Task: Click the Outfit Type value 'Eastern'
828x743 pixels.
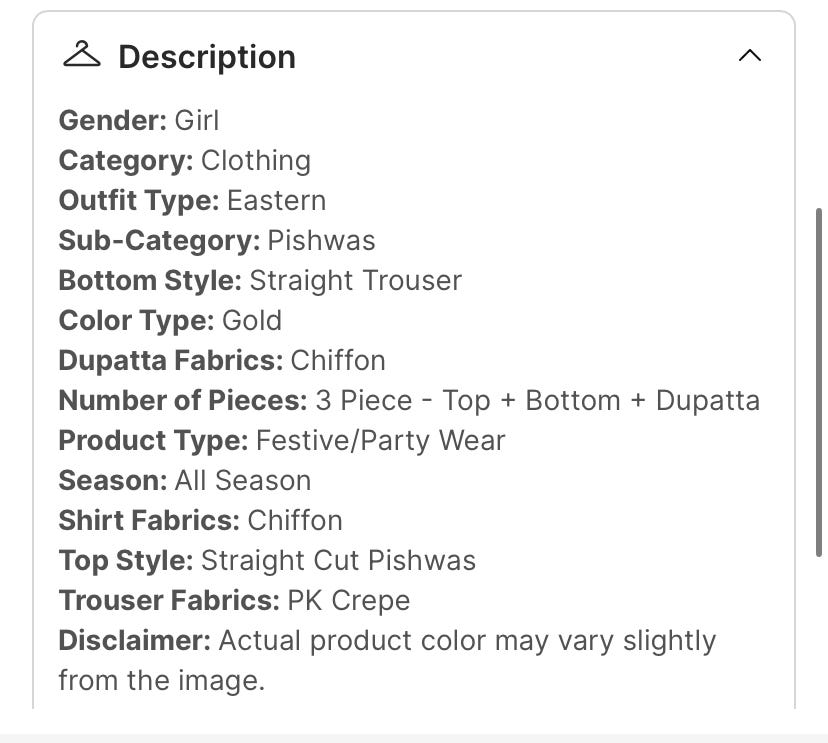Action: point(276,201)
